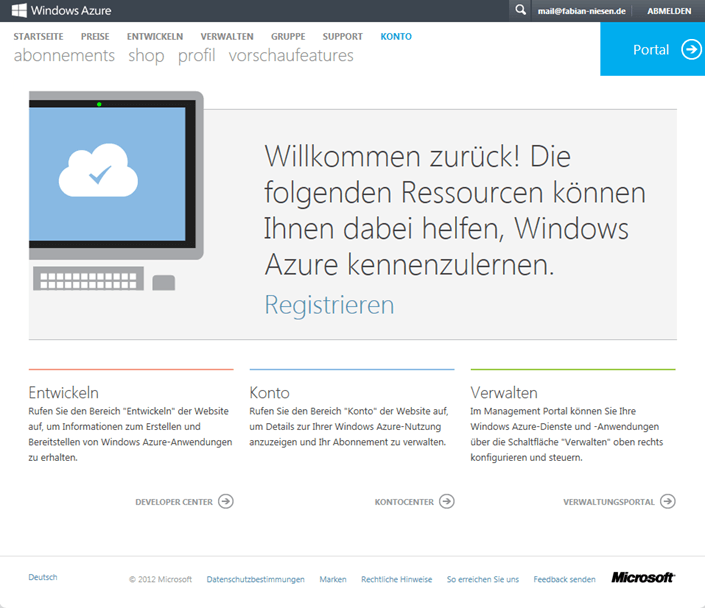705x608 pixels.
Task: Click the Portal arrow circle icon
Action: point(691,49)
